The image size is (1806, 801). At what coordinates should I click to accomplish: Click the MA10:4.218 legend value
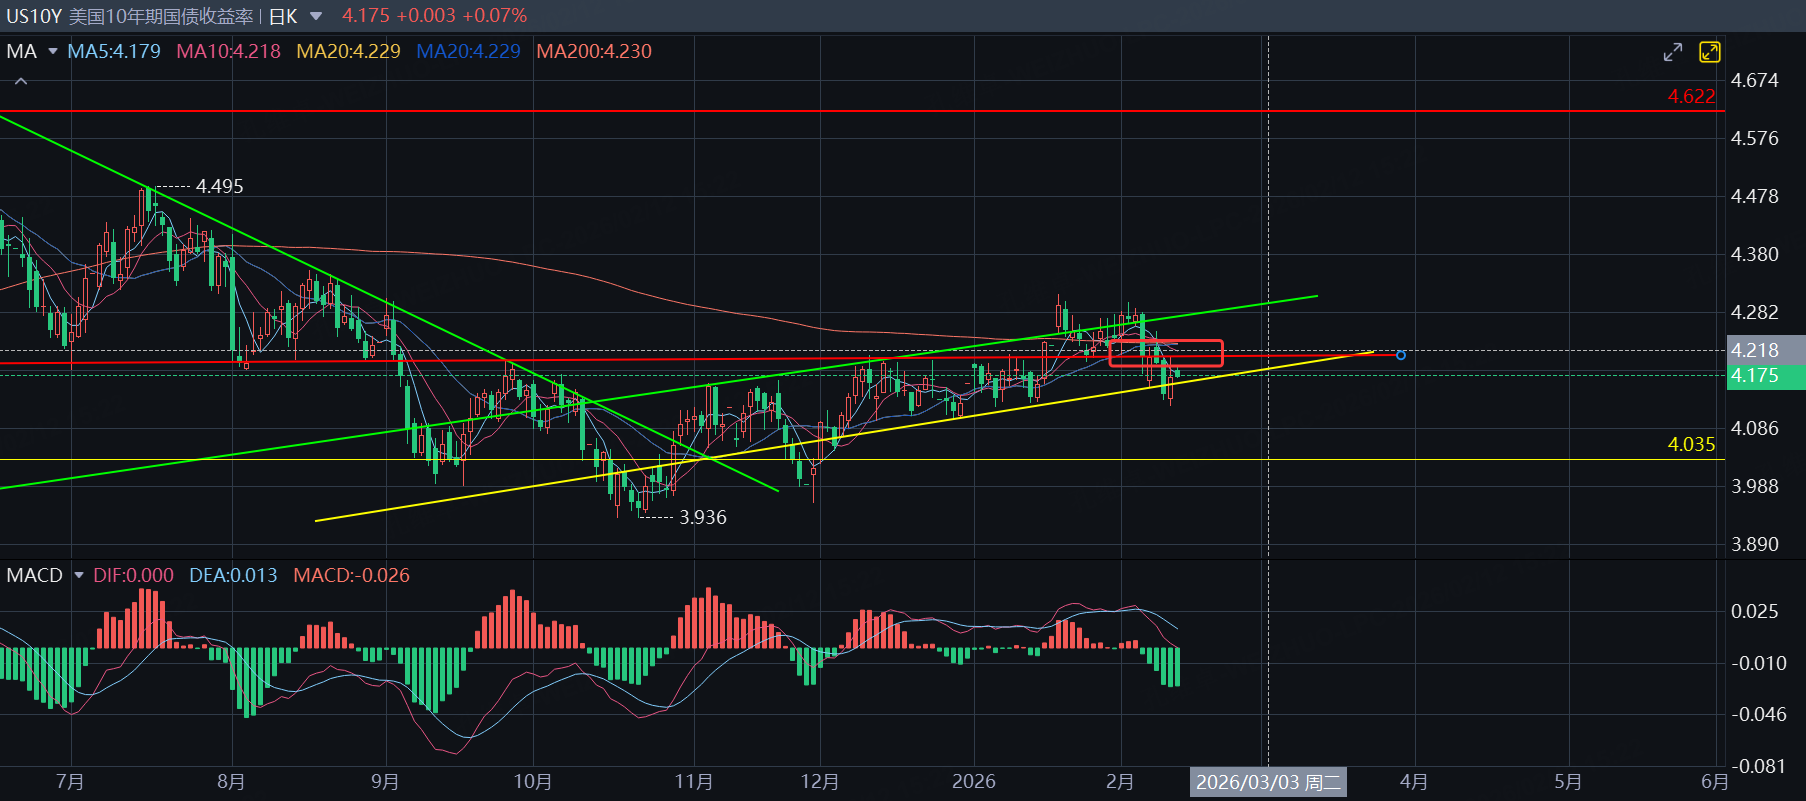(x=228, y=51)
